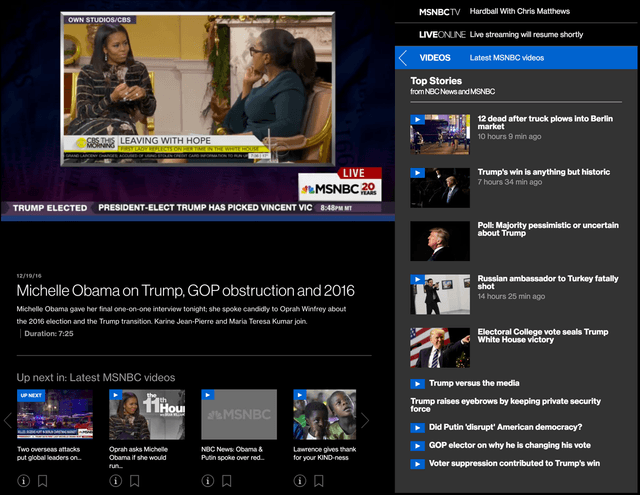The image size is (640, 495).
Task: Open Poll: Majority pessimistic about Trump story
Action: [548, 229]
